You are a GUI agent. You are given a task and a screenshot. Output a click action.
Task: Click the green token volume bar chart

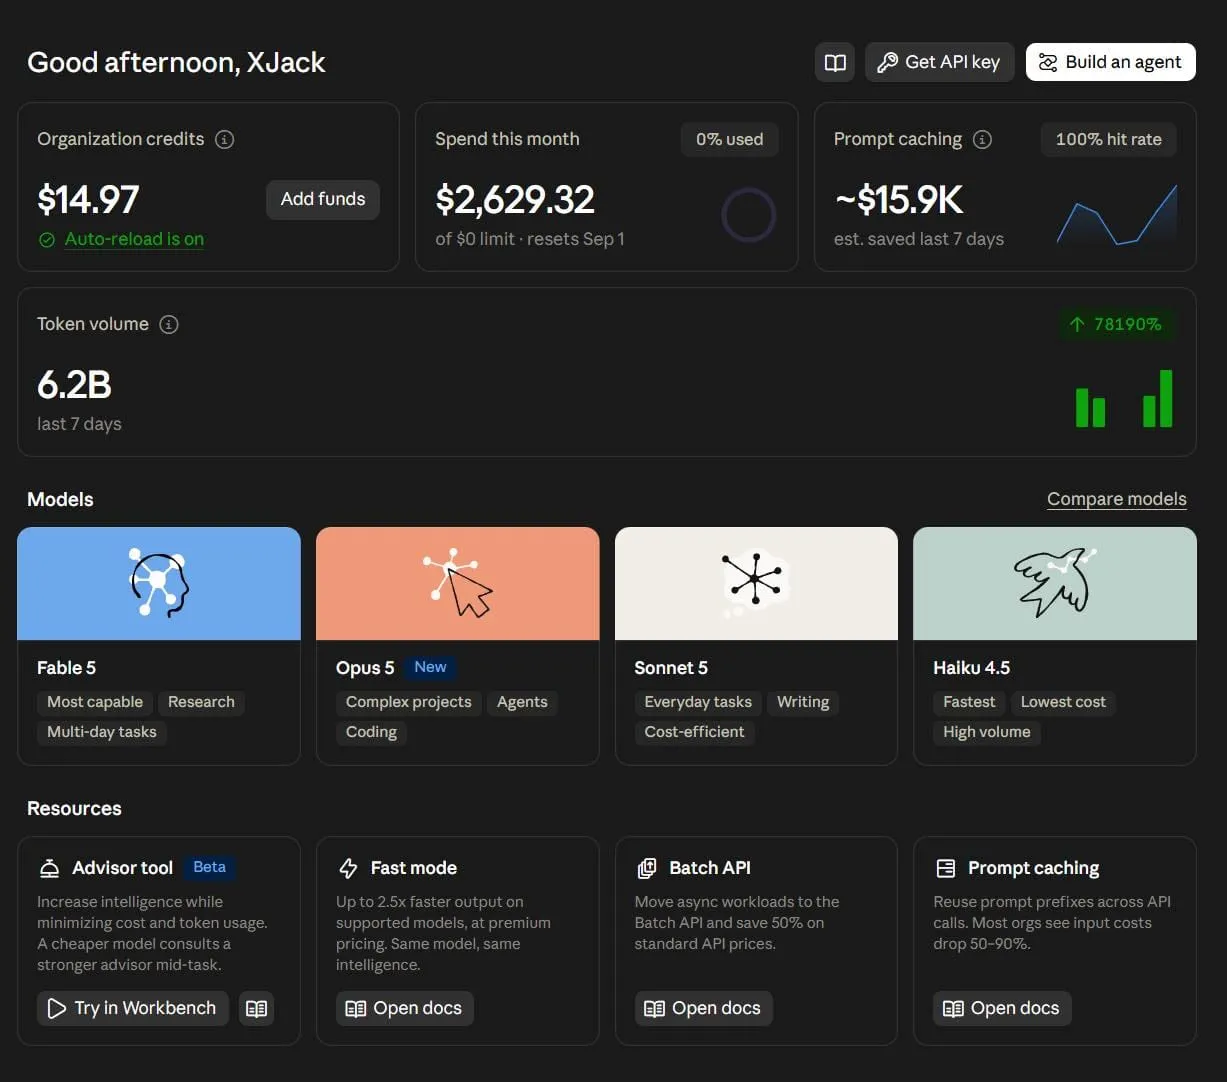1124,399
